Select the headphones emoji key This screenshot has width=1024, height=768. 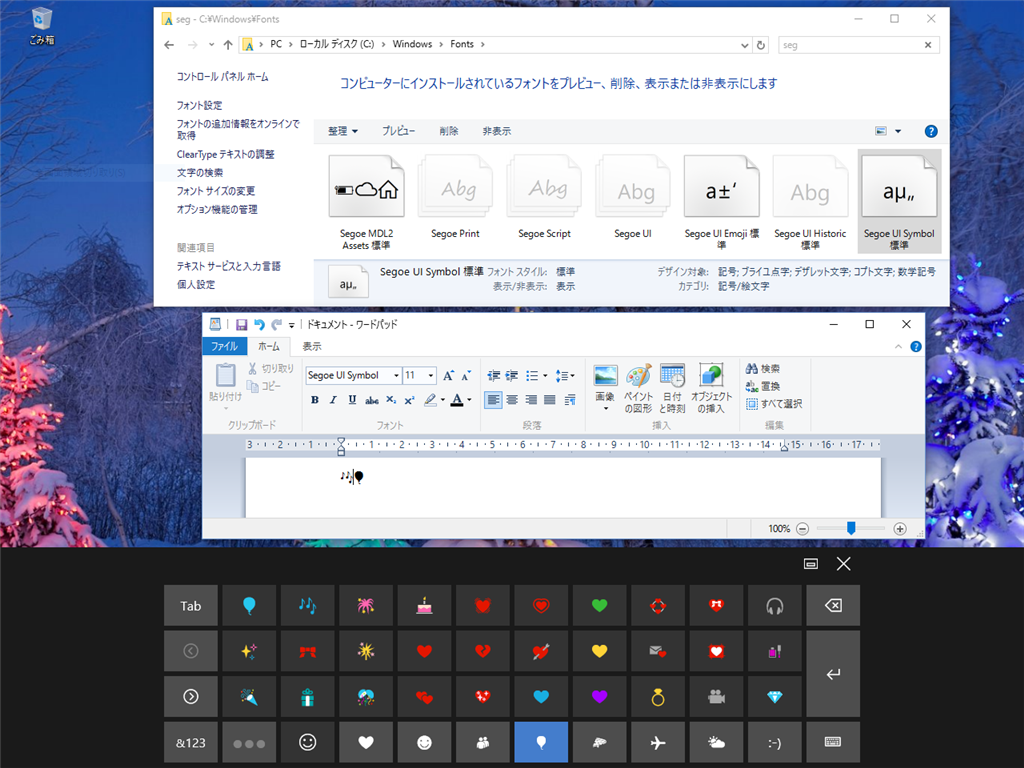pyautogui.click(x=775, y=605)
